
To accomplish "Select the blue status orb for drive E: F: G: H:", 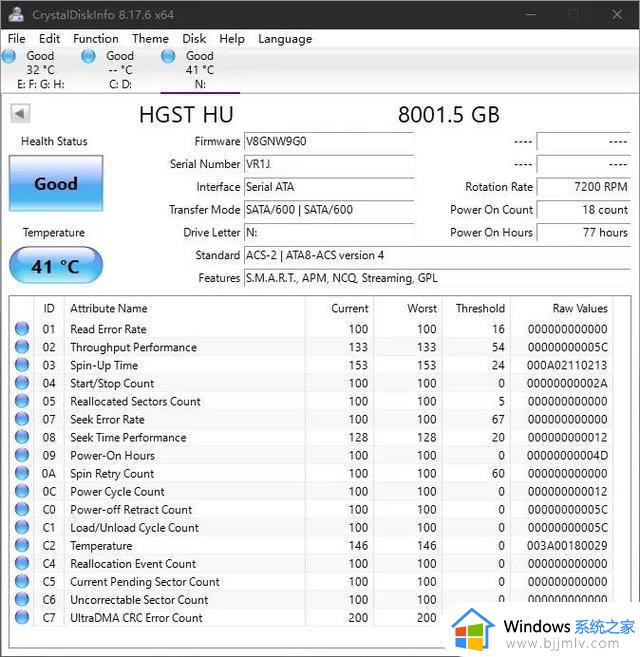I will point(9,56).
